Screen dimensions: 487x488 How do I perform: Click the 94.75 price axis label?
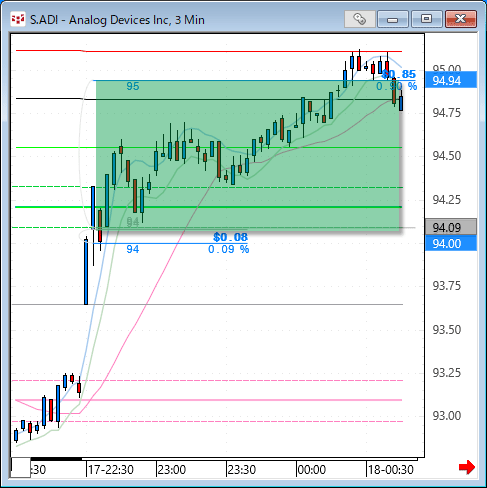pyautogui.click(x=447, y=113)
